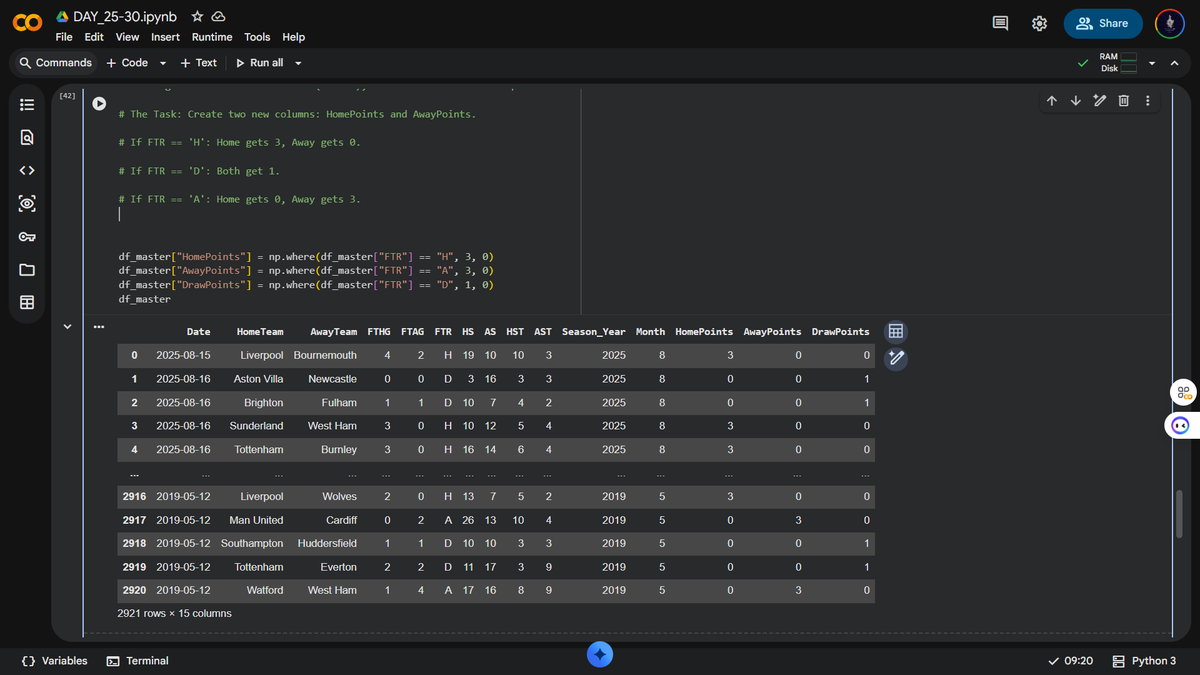Click the blue assistant side icon
The width and height of the screenshot is (1200, 675).
click(x=1181, y=426)
